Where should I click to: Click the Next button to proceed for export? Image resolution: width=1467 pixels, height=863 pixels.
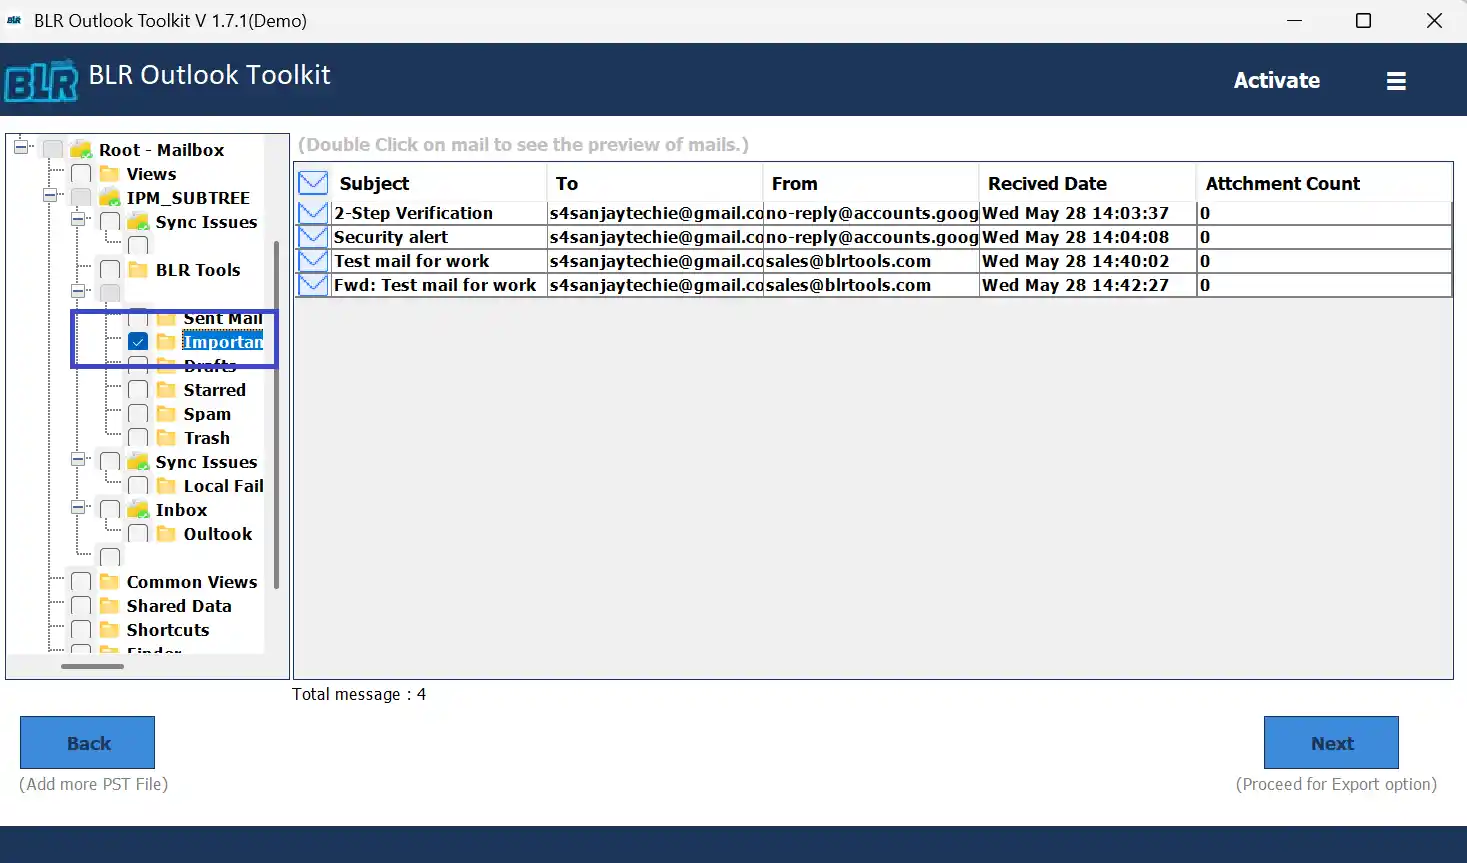(1330, 742)
